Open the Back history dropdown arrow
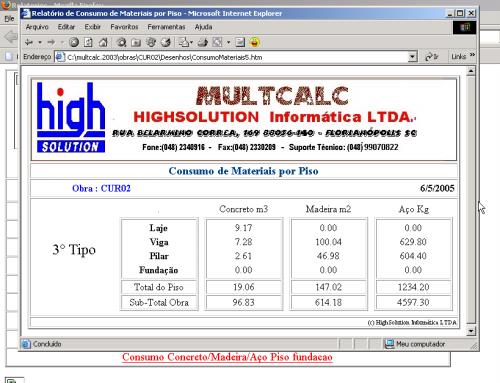 pyautogui.click(x=40, y=42)
